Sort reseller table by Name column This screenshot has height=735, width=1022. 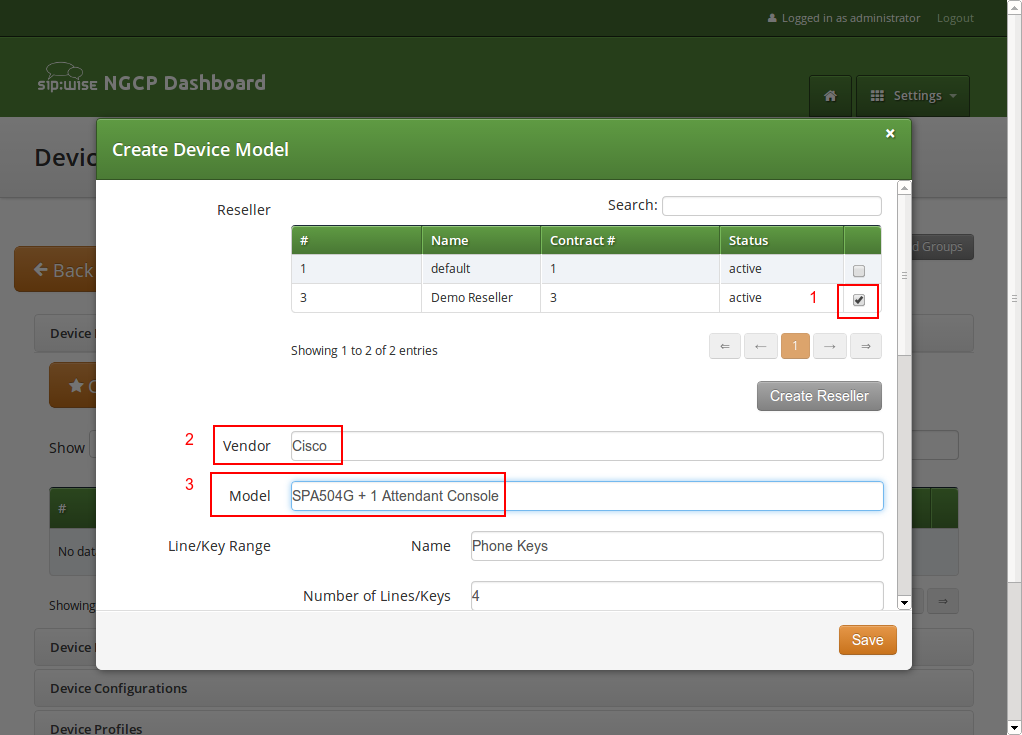click(480, 240)
